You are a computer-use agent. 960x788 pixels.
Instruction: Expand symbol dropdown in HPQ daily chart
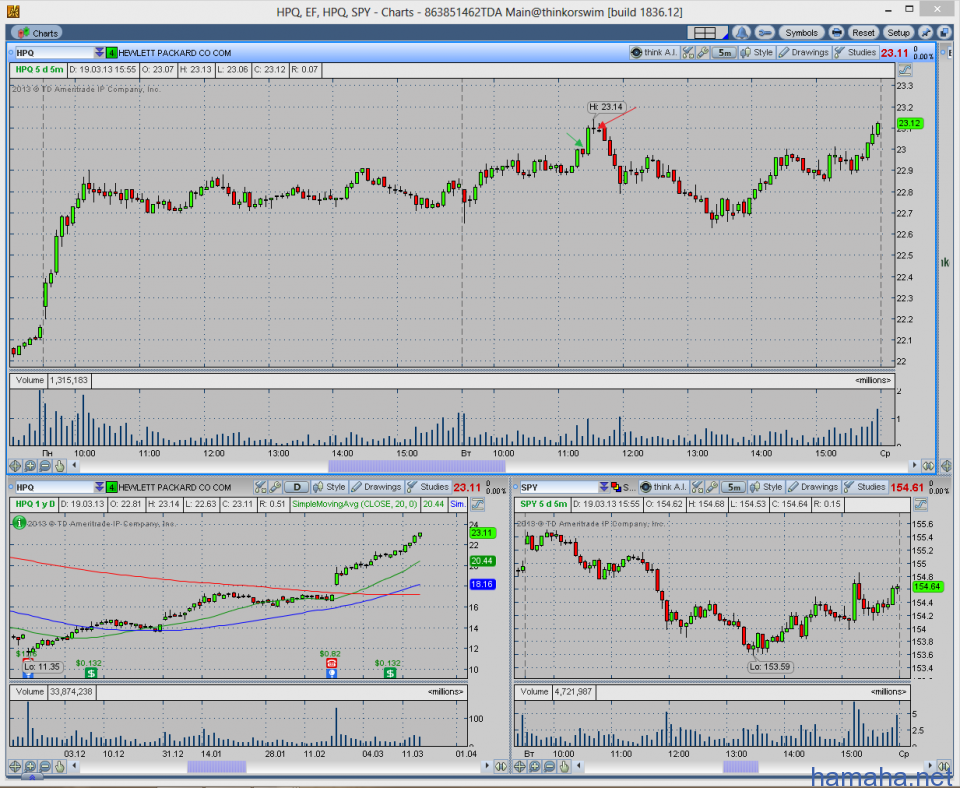tap(99, 487)
